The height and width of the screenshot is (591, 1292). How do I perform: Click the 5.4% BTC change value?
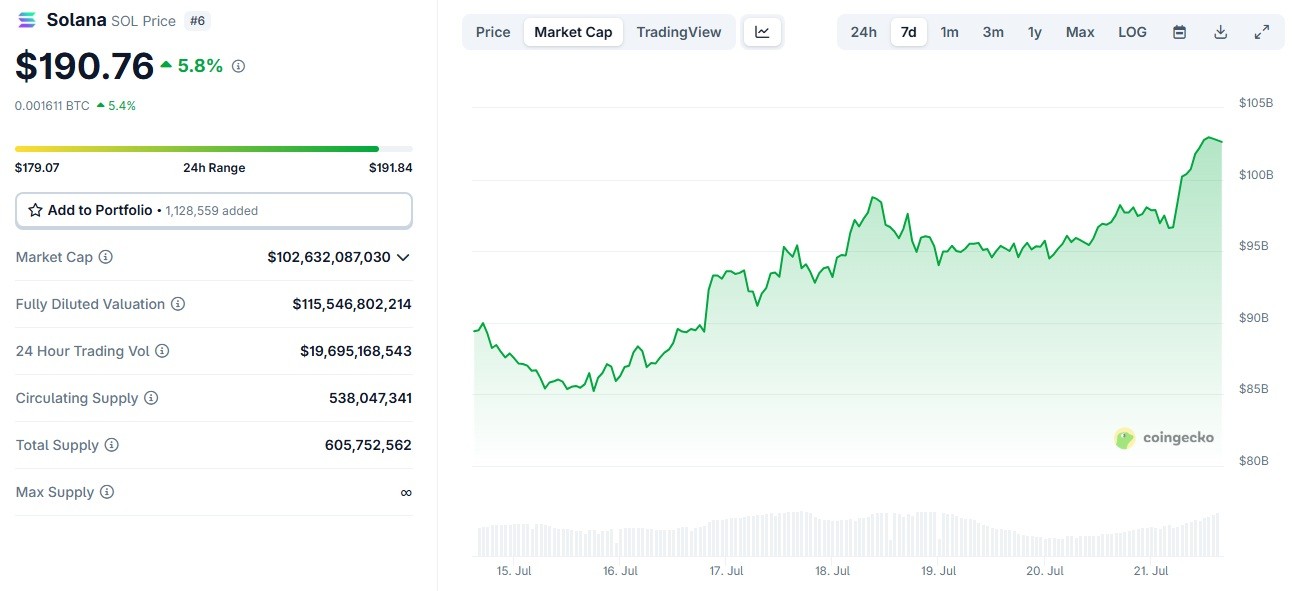[x=122, y=105]
